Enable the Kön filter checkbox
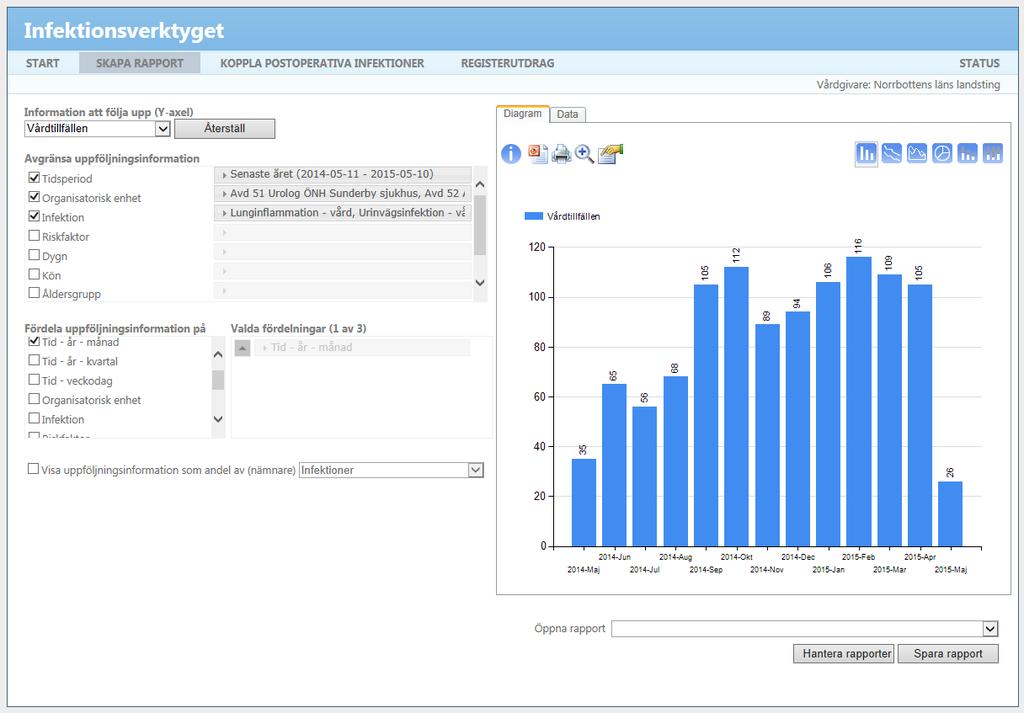 coord(35,274)
